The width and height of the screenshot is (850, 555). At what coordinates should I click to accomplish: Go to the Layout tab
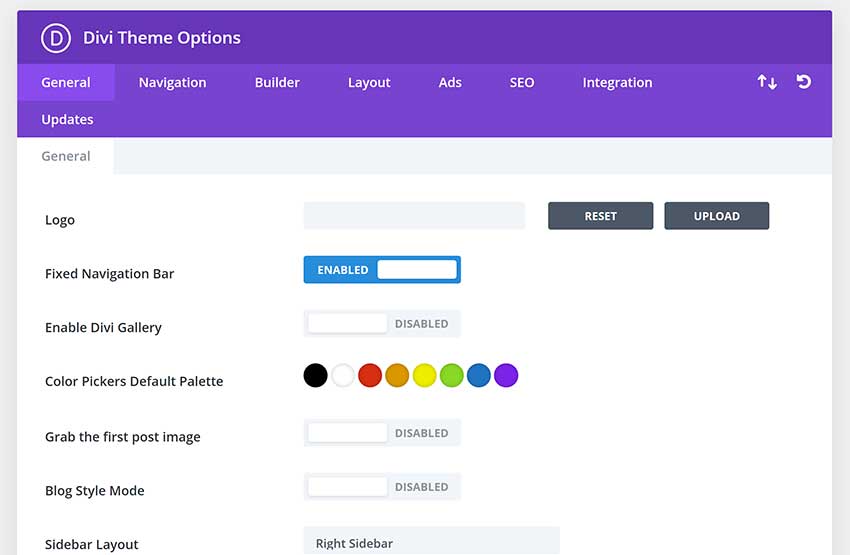coord(369,83)
